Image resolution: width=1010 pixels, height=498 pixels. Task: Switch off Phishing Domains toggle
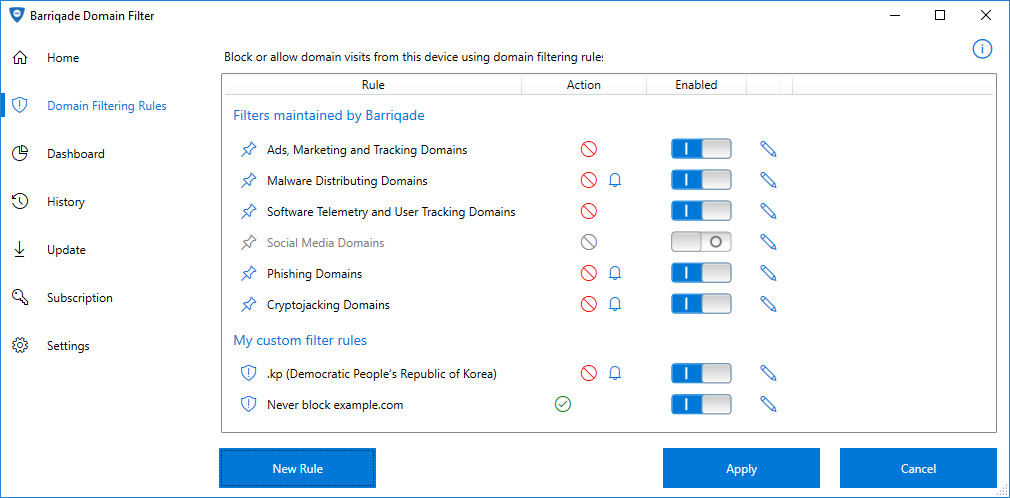tap(701, 273)
